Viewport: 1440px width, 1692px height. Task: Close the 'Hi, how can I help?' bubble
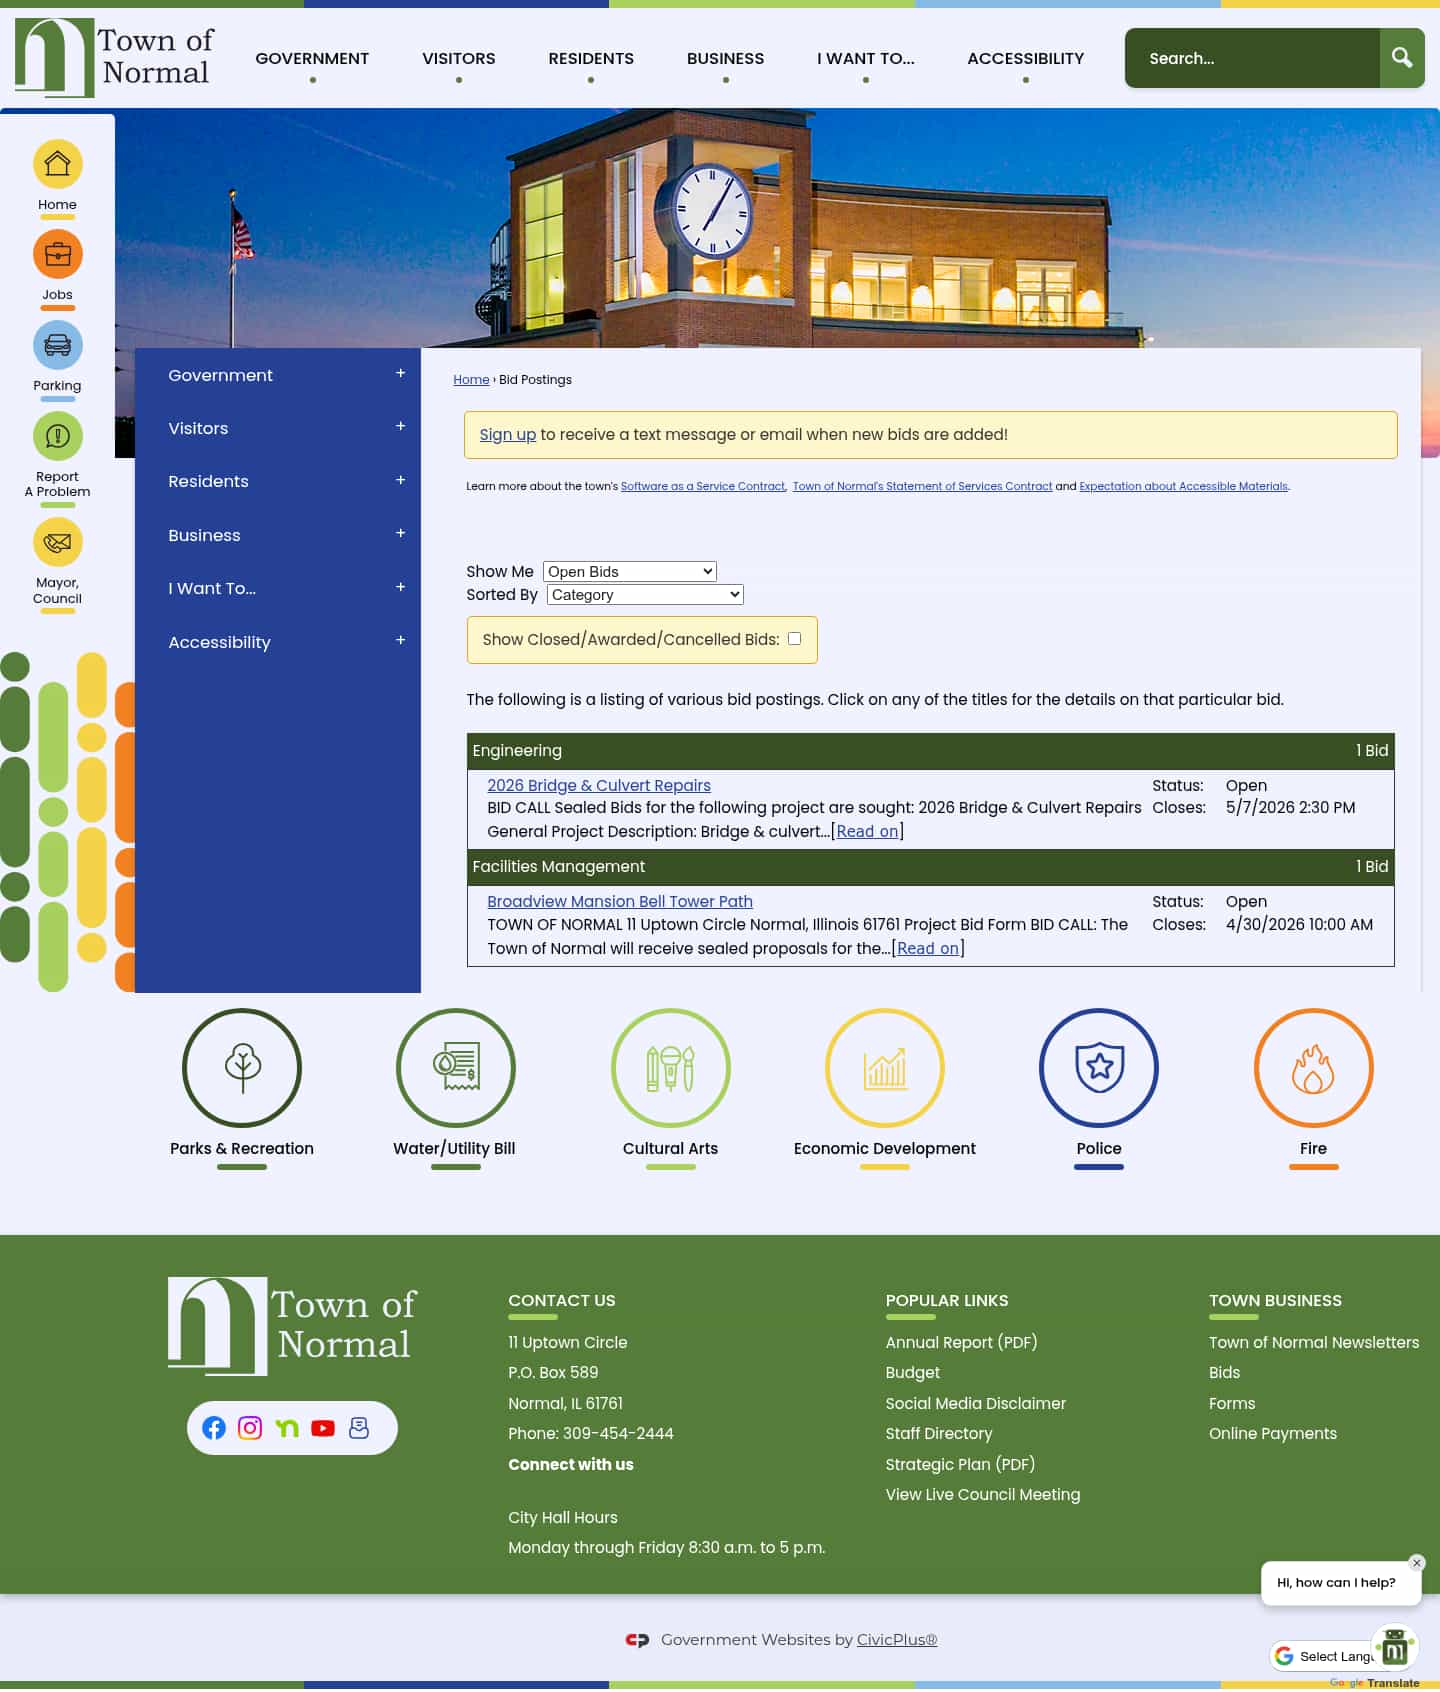(x=1416, y=1563)
